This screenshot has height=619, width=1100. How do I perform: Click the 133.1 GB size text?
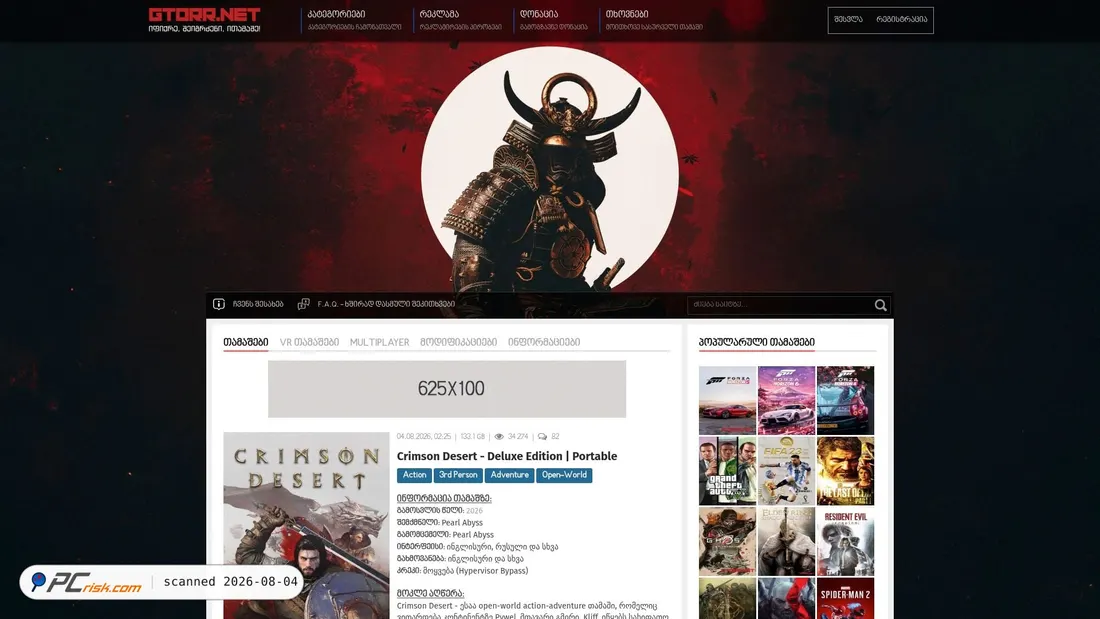tap(473, 437)
